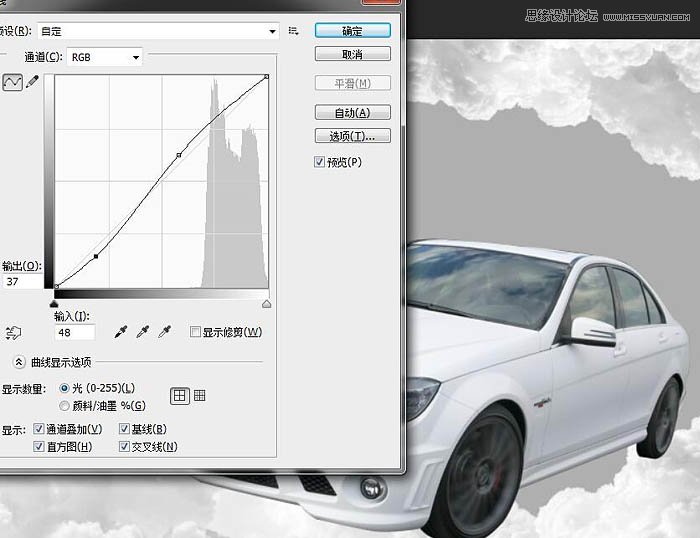Toggle the 直方图(H) histogram checkbox
This screenshot has width=700, height=538.
point(39,446)
